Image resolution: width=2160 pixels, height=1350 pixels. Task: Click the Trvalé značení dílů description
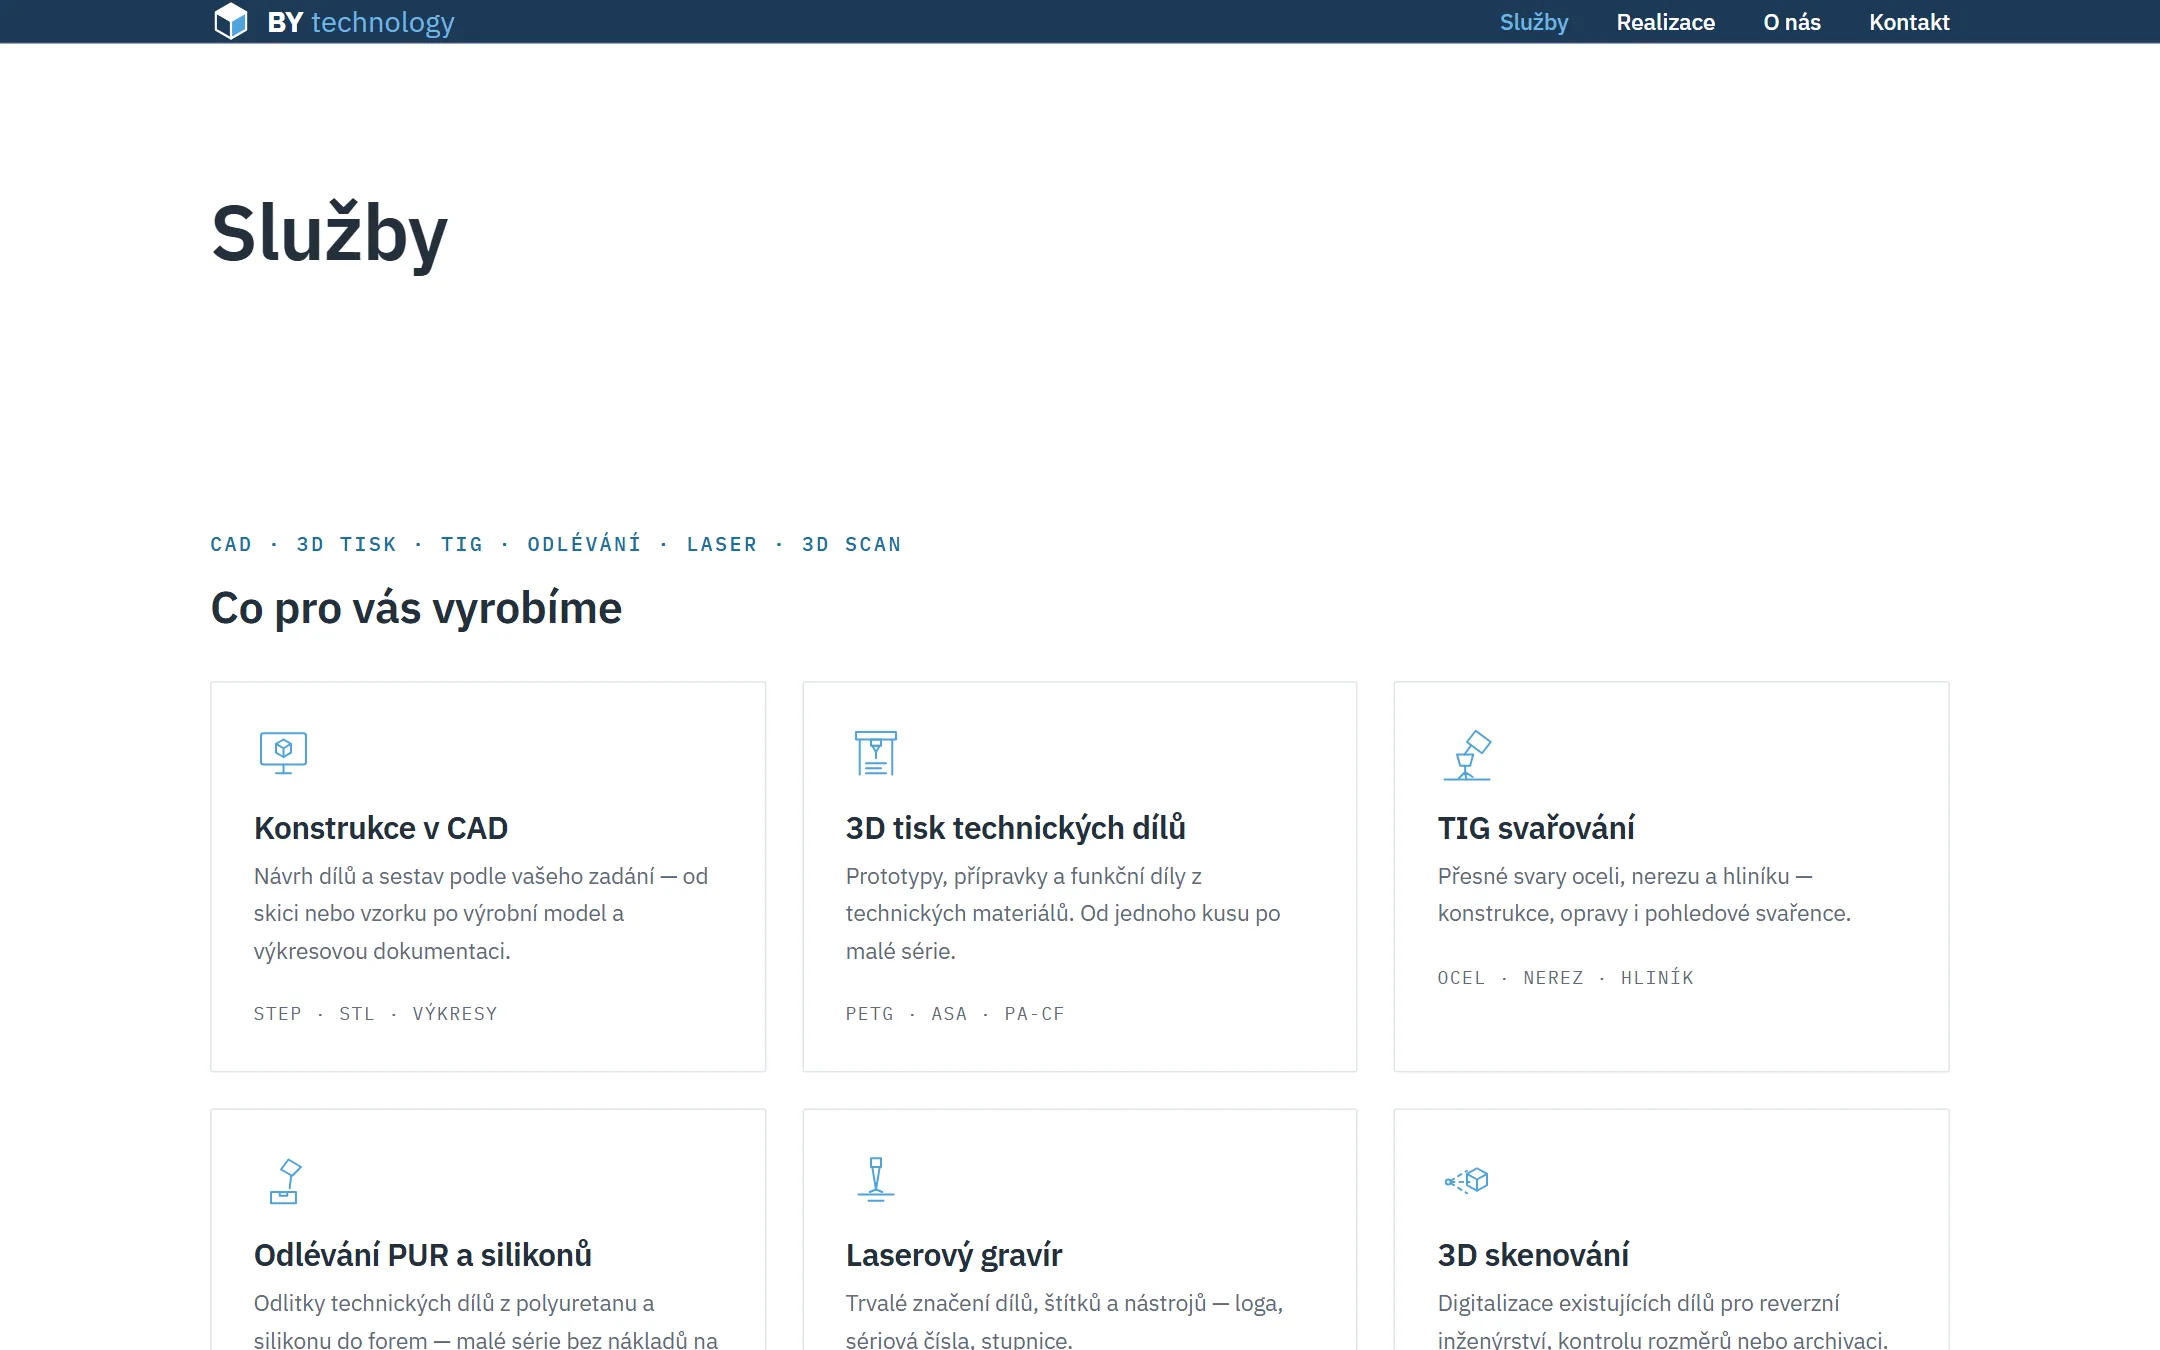(x=1064, y=1322)
